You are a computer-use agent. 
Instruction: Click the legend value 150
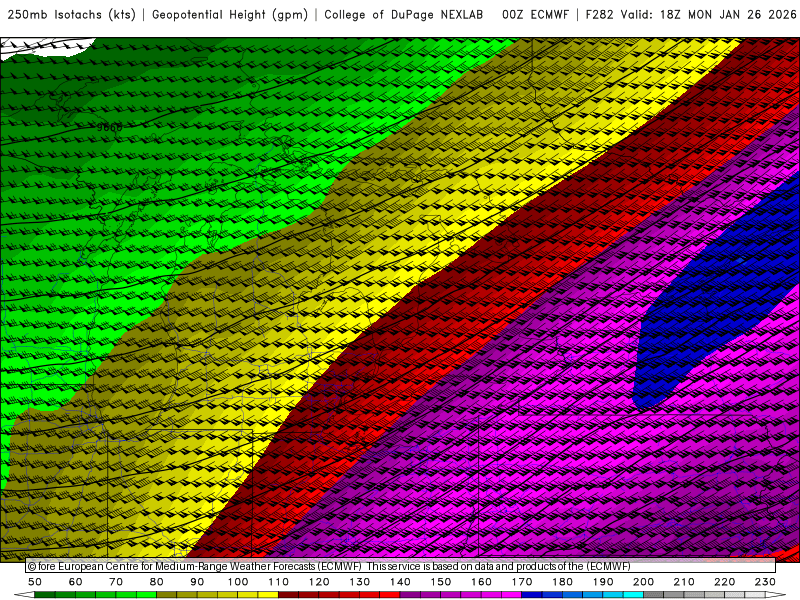pyautogui.click(x=440, y=582)
